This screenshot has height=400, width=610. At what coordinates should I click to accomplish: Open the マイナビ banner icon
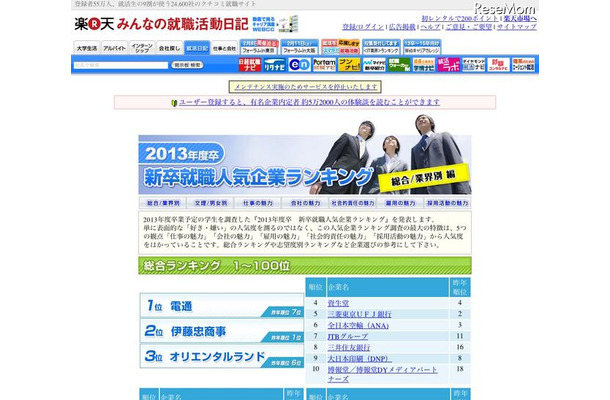pos(374,65)
